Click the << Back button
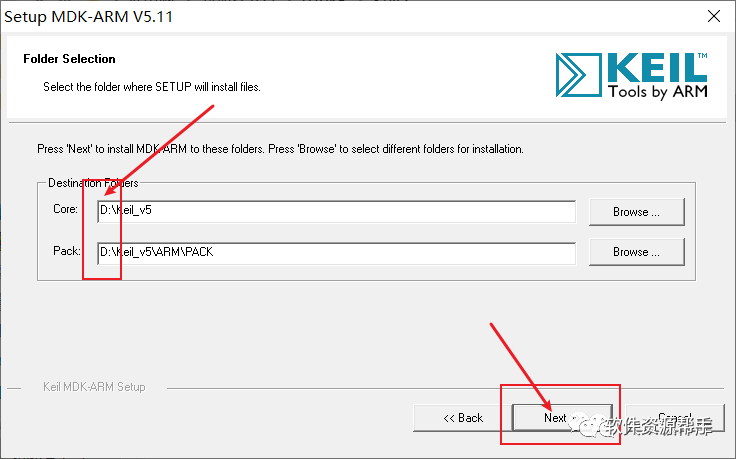736x459 pixels. pos(463,418)
